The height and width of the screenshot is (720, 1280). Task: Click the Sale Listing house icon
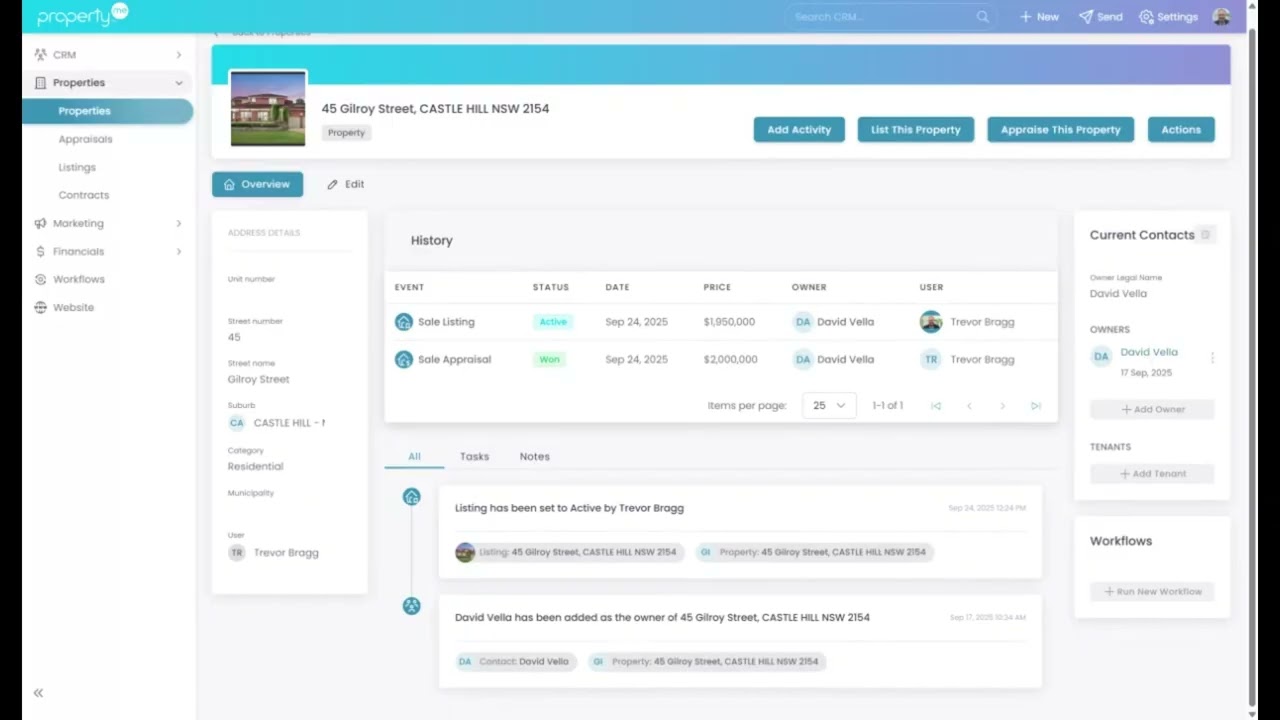coord(403,322)
